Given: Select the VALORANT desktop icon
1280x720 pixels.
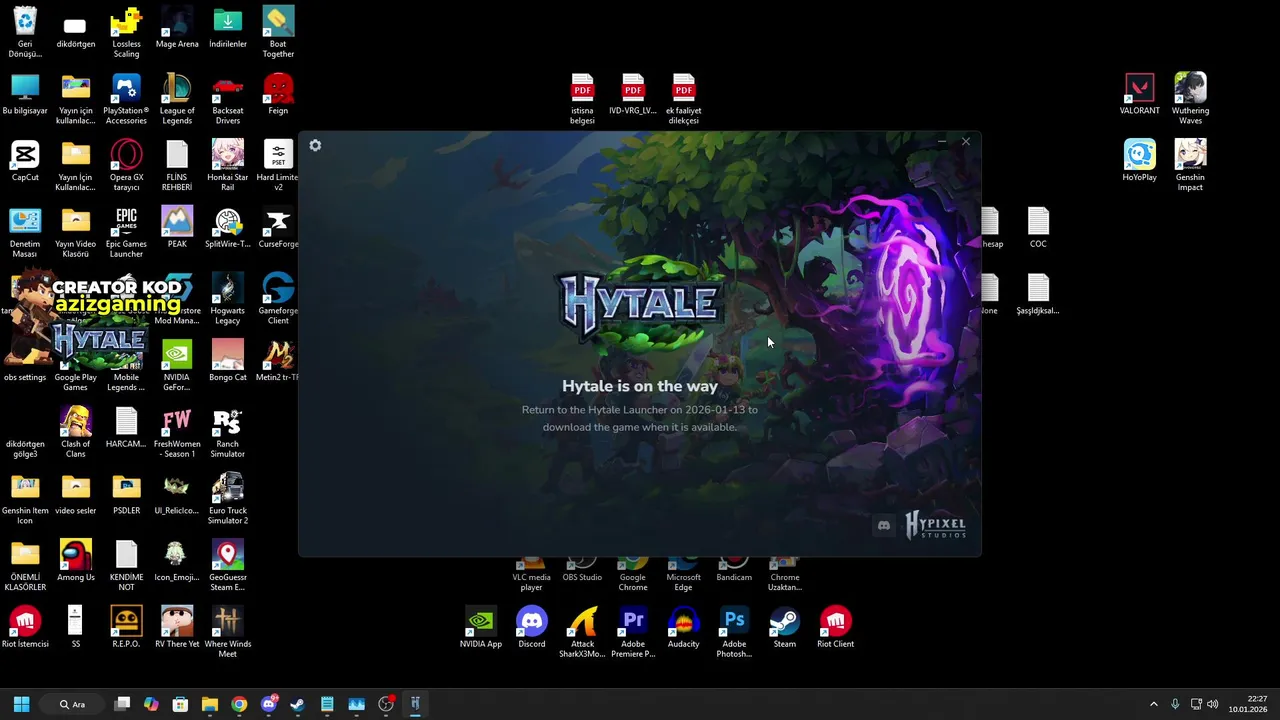Looking at the screenshot, I should (1139, 94).
